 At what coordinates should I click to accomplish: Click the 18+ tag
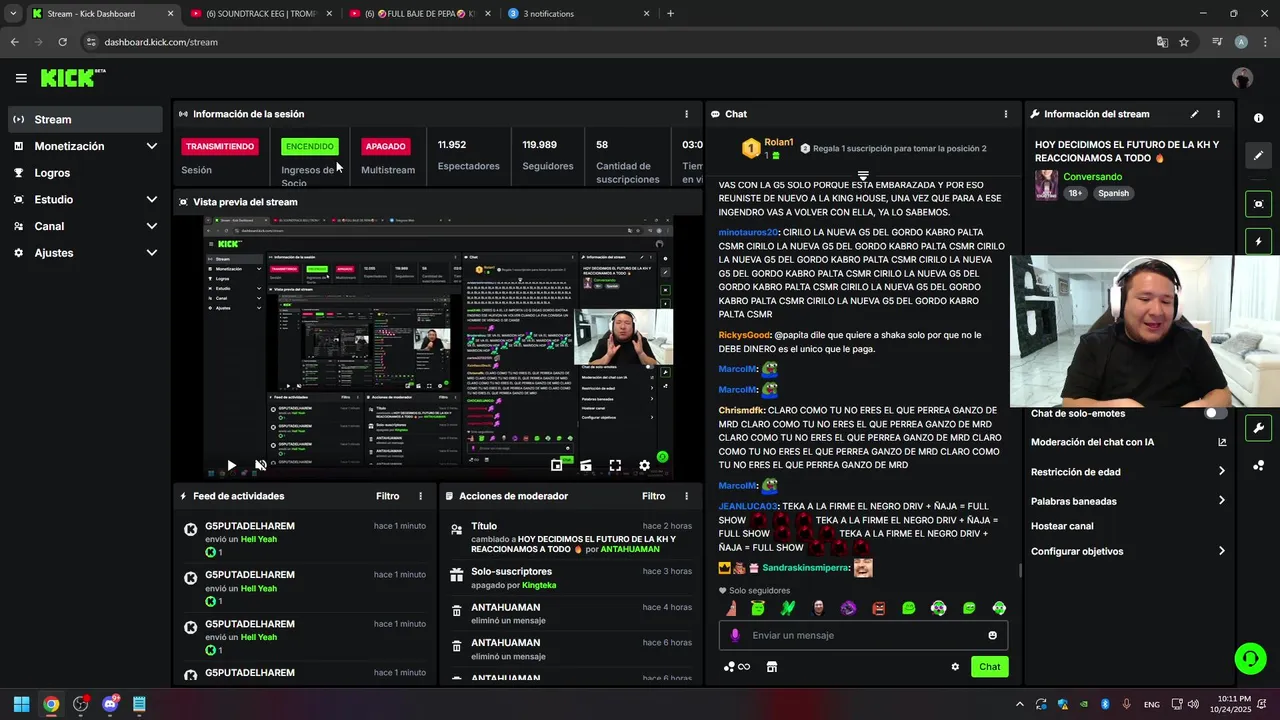pos(1075,193)
